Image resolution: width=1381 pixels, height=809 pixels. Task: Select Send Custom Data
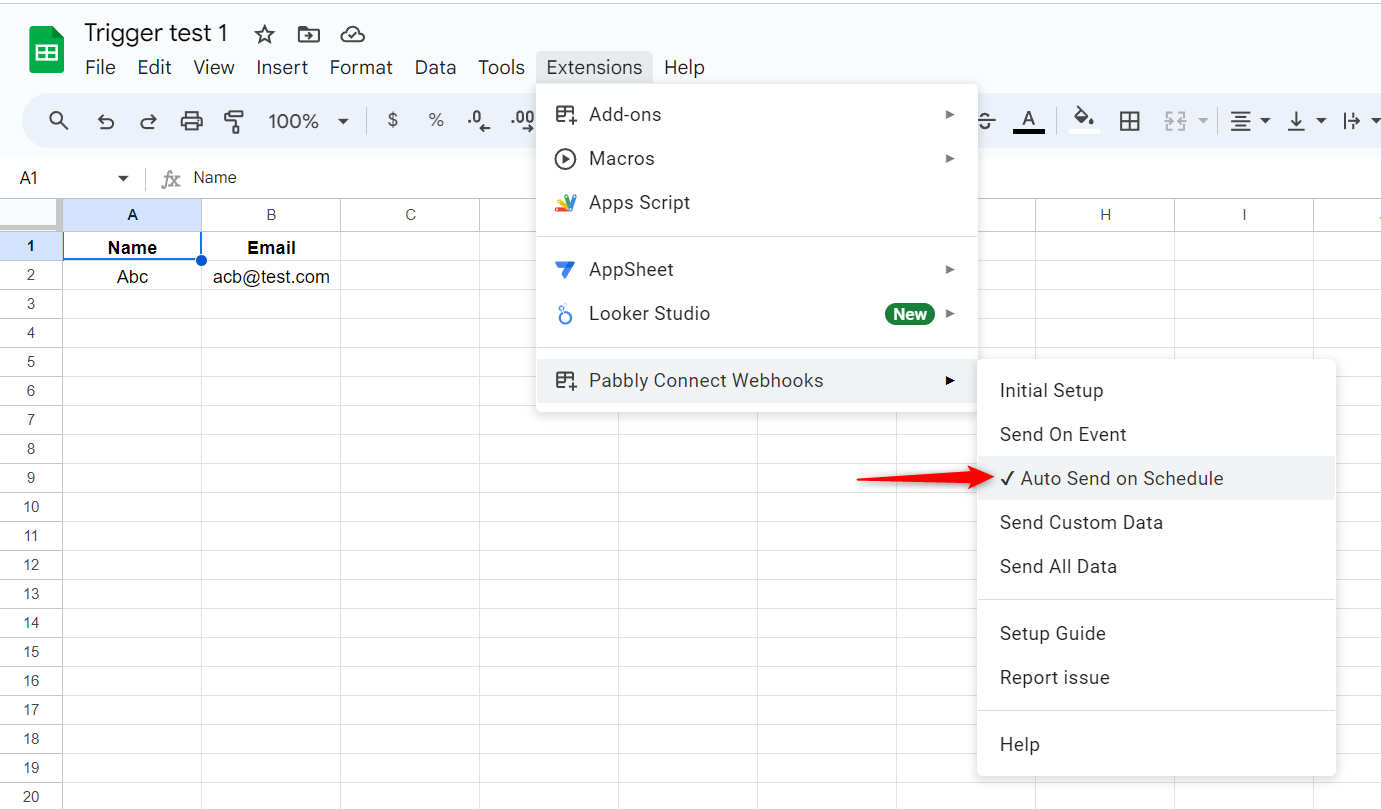click(1156, 523)
